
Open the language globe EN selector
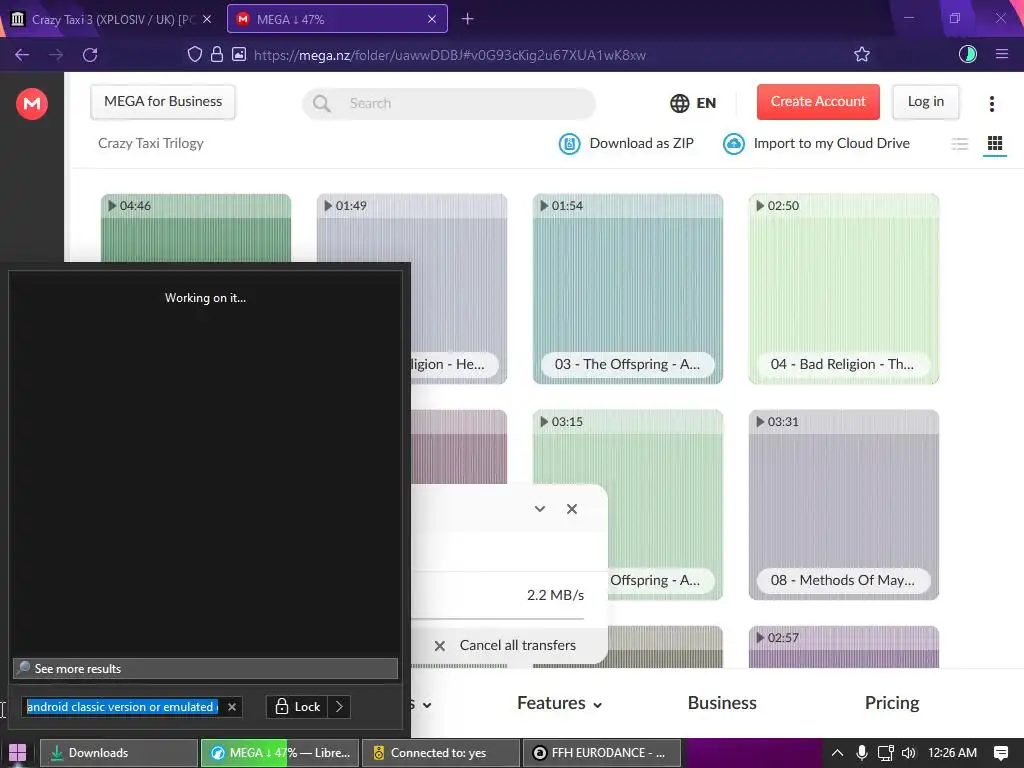click(x=693, y=103)
